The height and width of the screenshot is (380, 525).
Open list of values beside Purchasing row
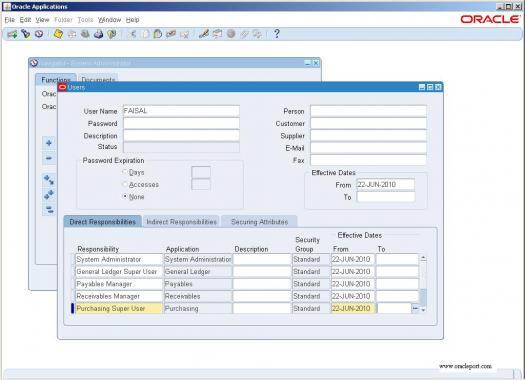pos(415,308)
